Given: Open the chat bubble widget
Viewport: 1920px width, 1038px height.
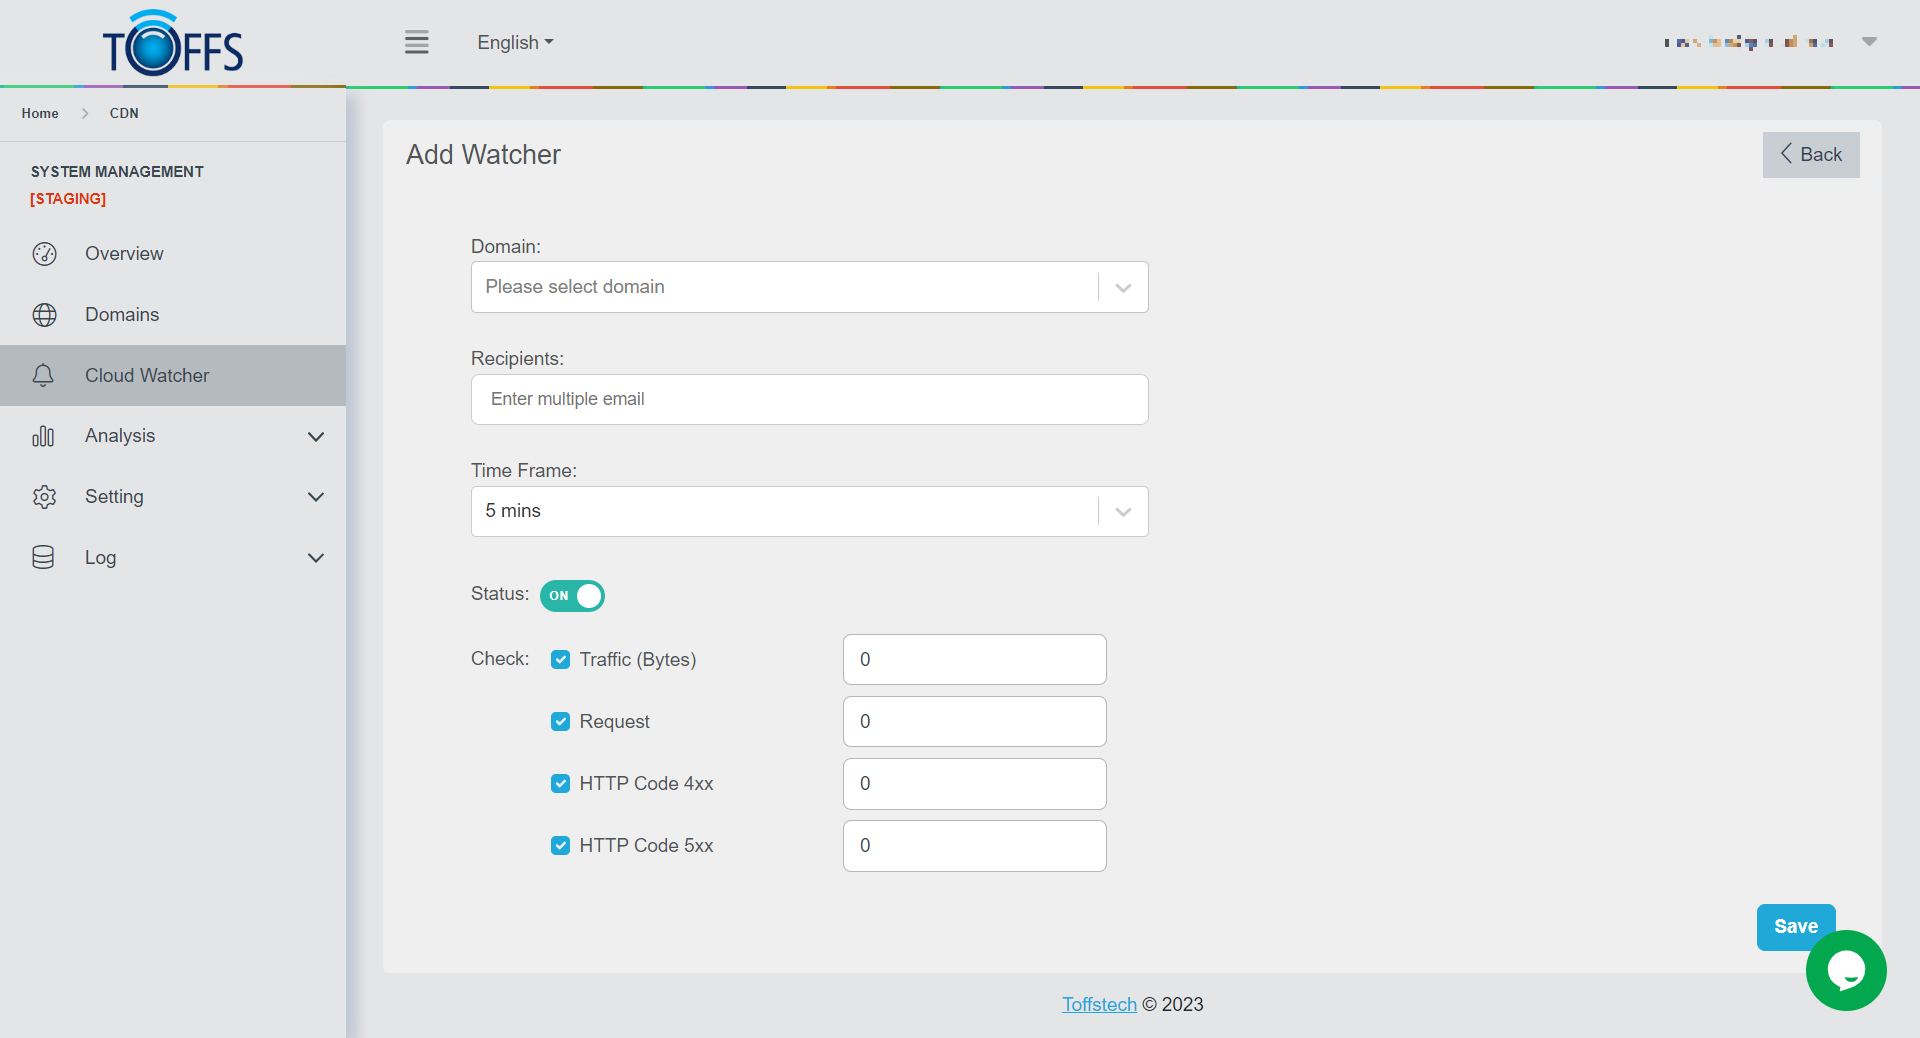Looking at the screenshot, I should [1845, 970].
